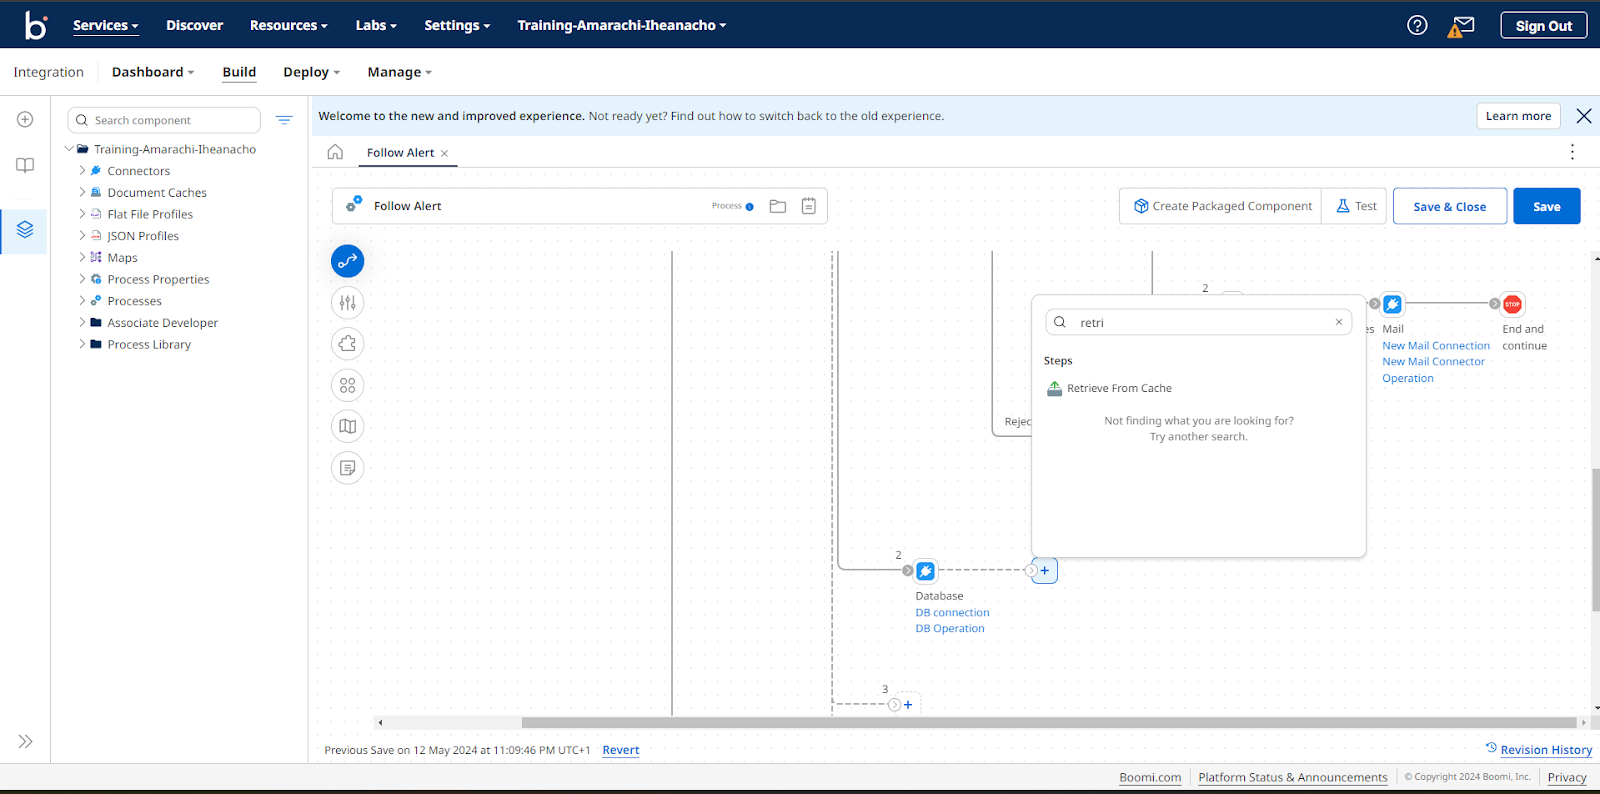1600x794 pixels.
Task: Dismiss the welcome banner with X
Action: pos(1584,116)
